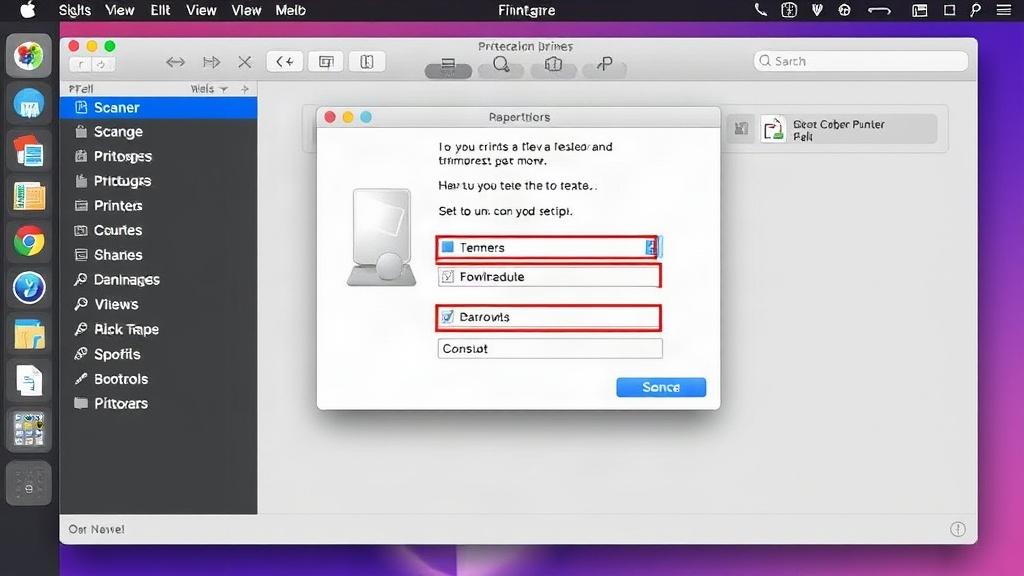
Task: Click the Bootrols wrench icon
Action: coord(81,379)
